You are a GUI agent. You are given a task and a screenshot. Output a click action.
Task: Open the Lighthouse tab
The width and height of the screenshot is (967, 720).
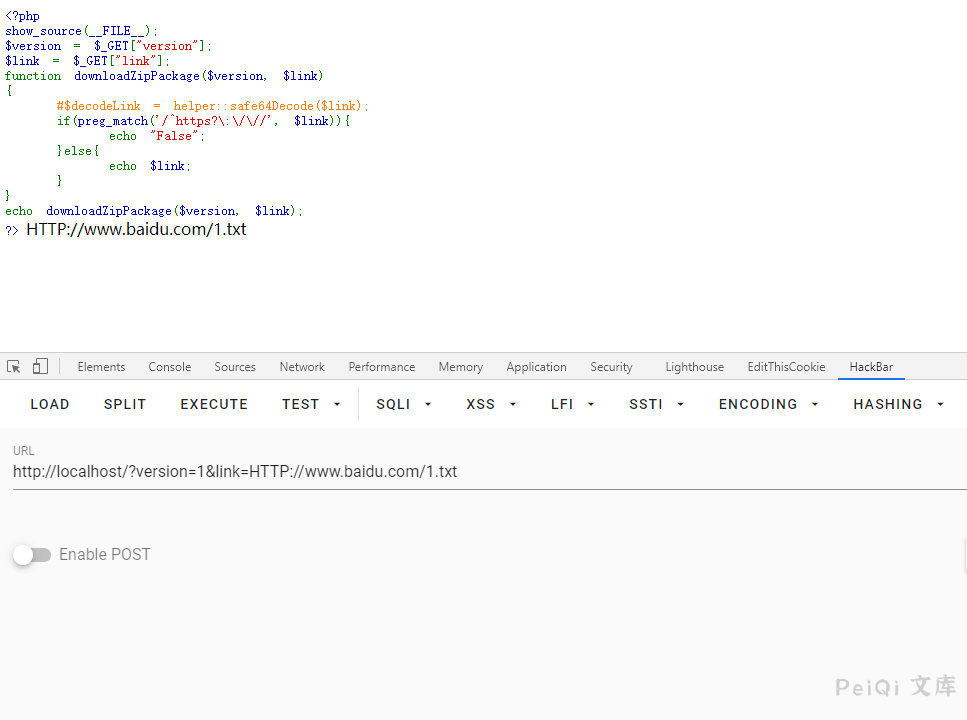point(694,367)
